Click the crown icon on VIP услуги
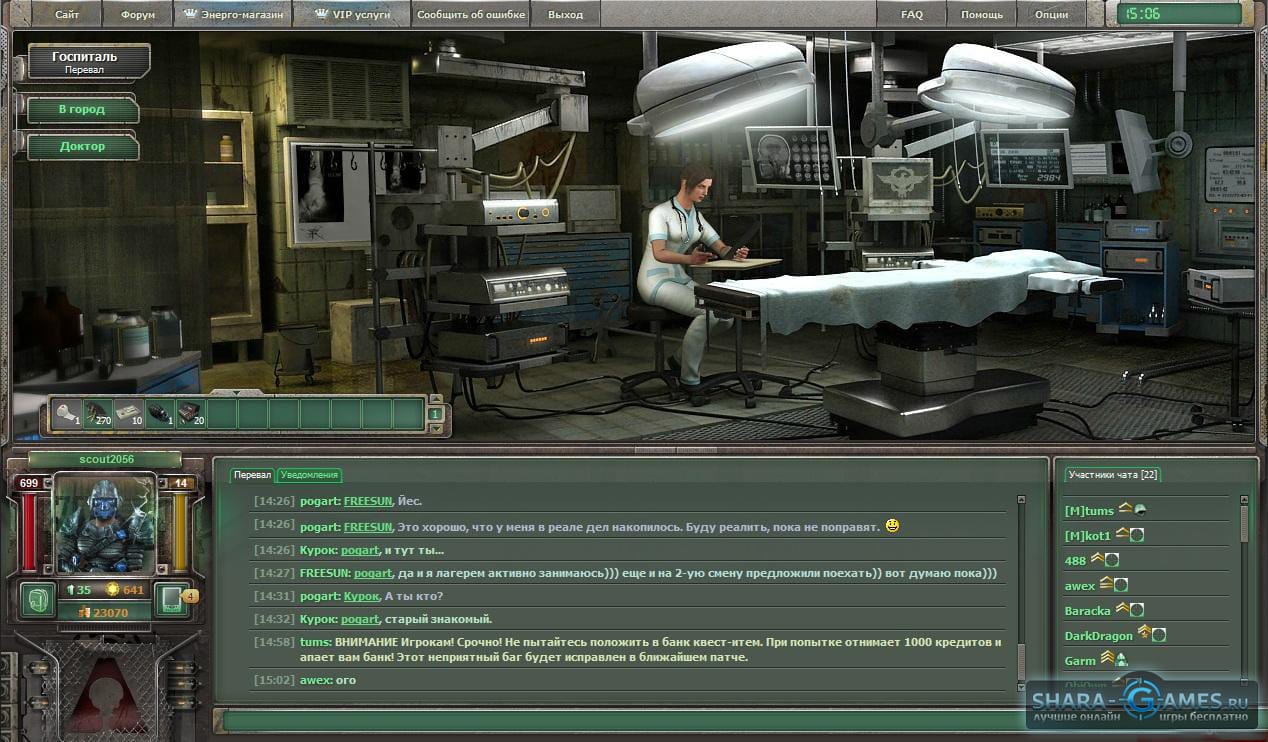This screenshot has width=1268, height=742. point(321,14)
